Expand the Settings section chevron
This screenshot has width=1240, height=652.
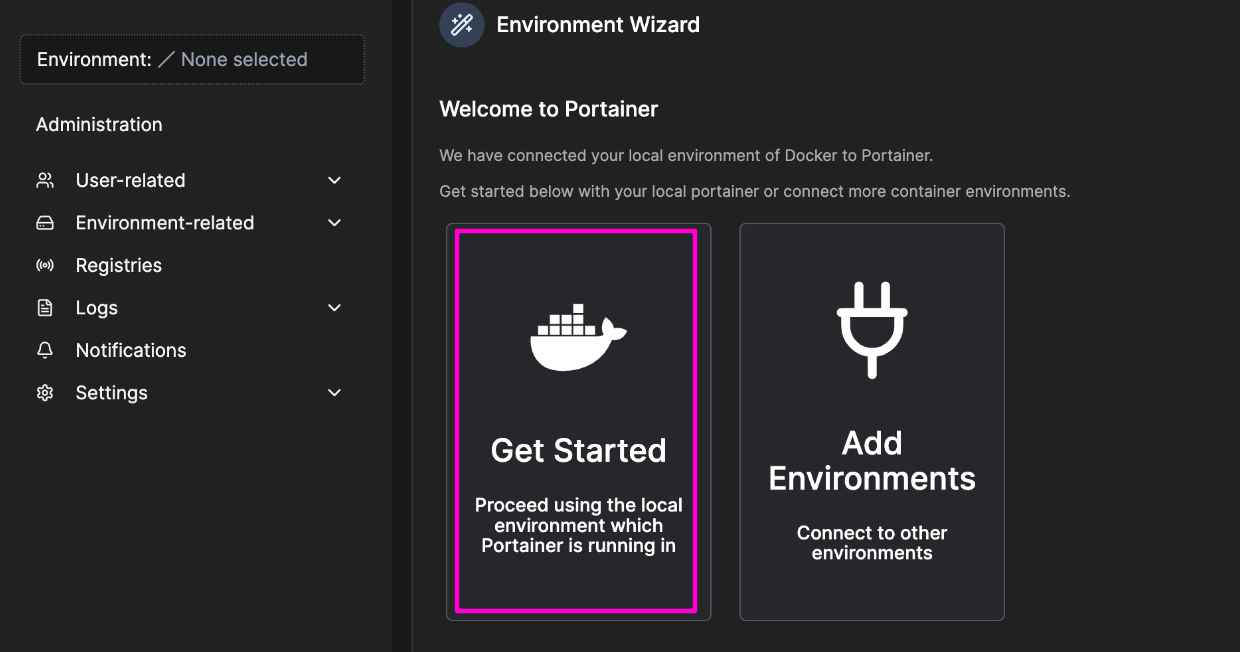click(335, 393)
